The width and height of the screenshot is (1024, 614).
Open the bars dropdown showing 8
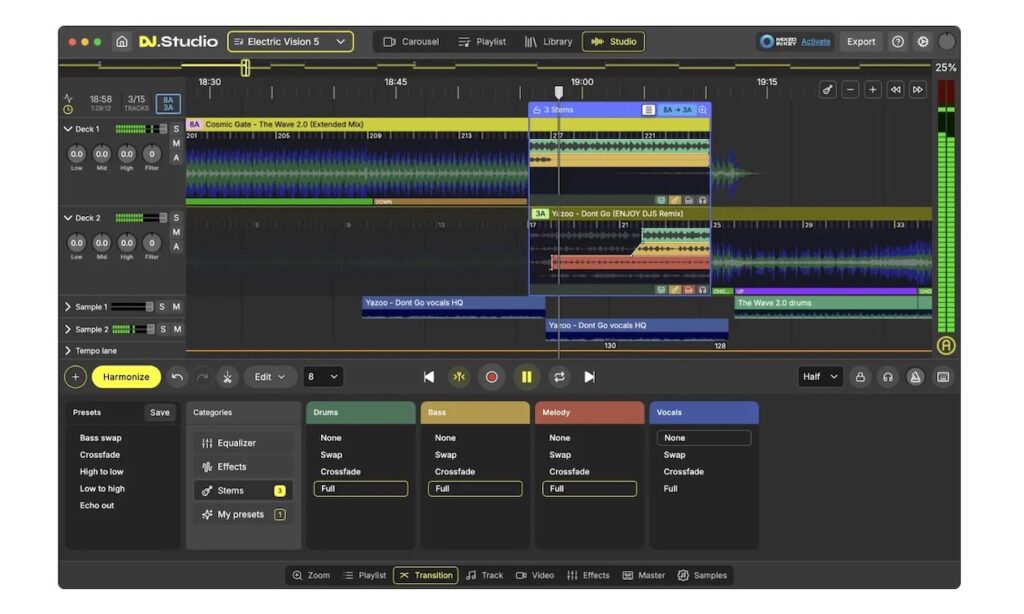(x=323, y=377)
